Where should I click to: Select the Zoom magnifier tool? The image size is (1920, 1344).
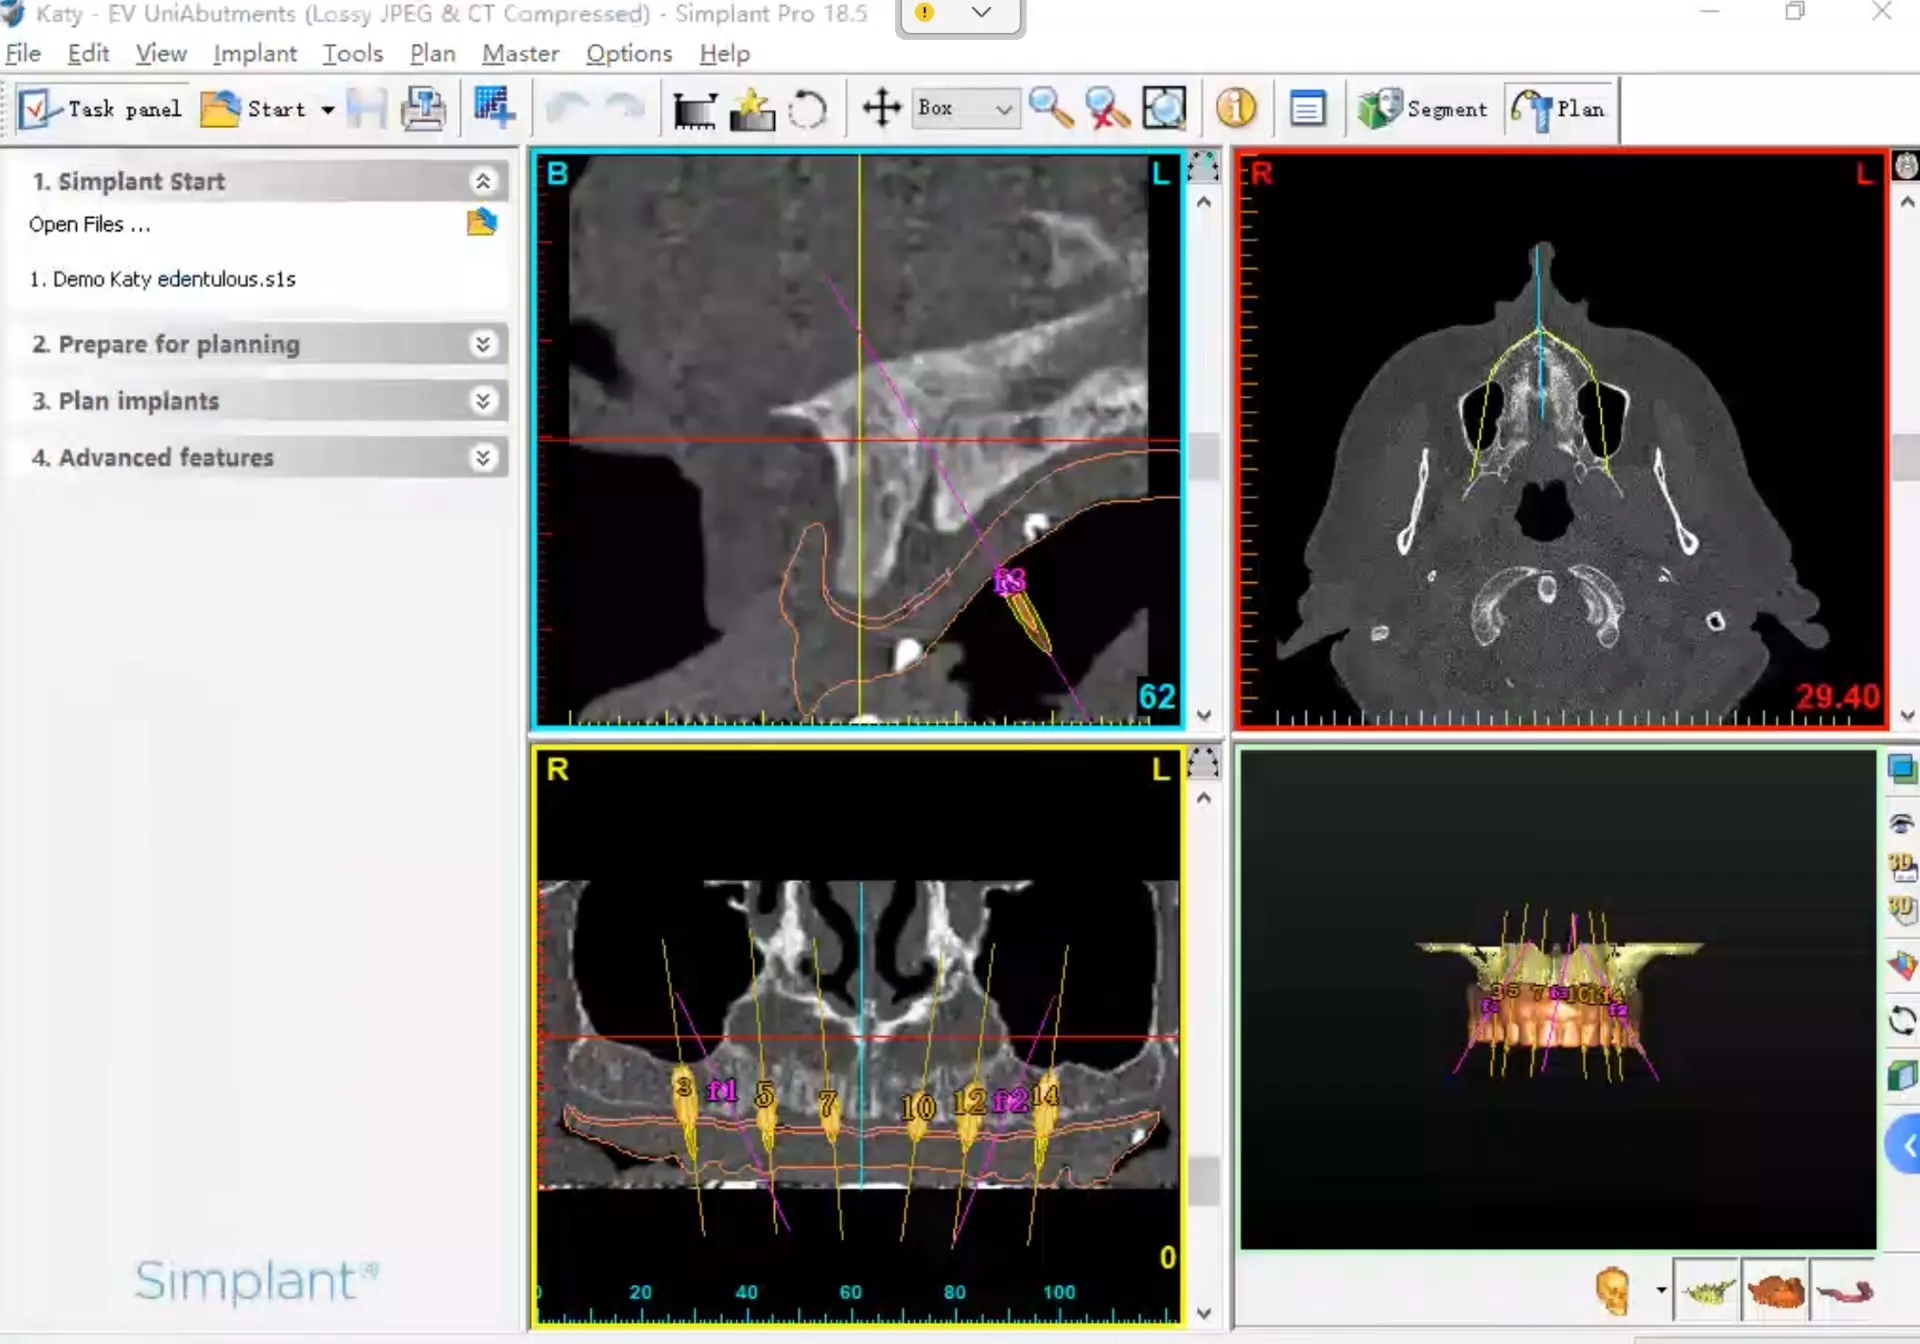pos(1050,108)
